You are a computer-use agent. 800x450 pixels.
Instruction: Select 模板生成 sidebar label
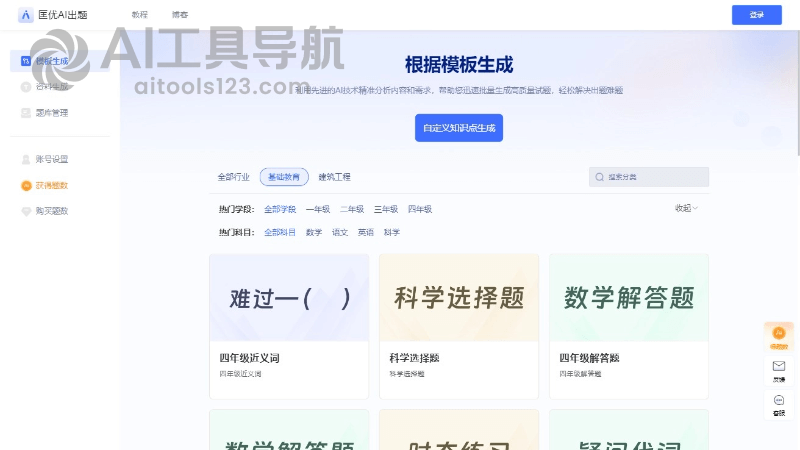(x=52, y=61)
